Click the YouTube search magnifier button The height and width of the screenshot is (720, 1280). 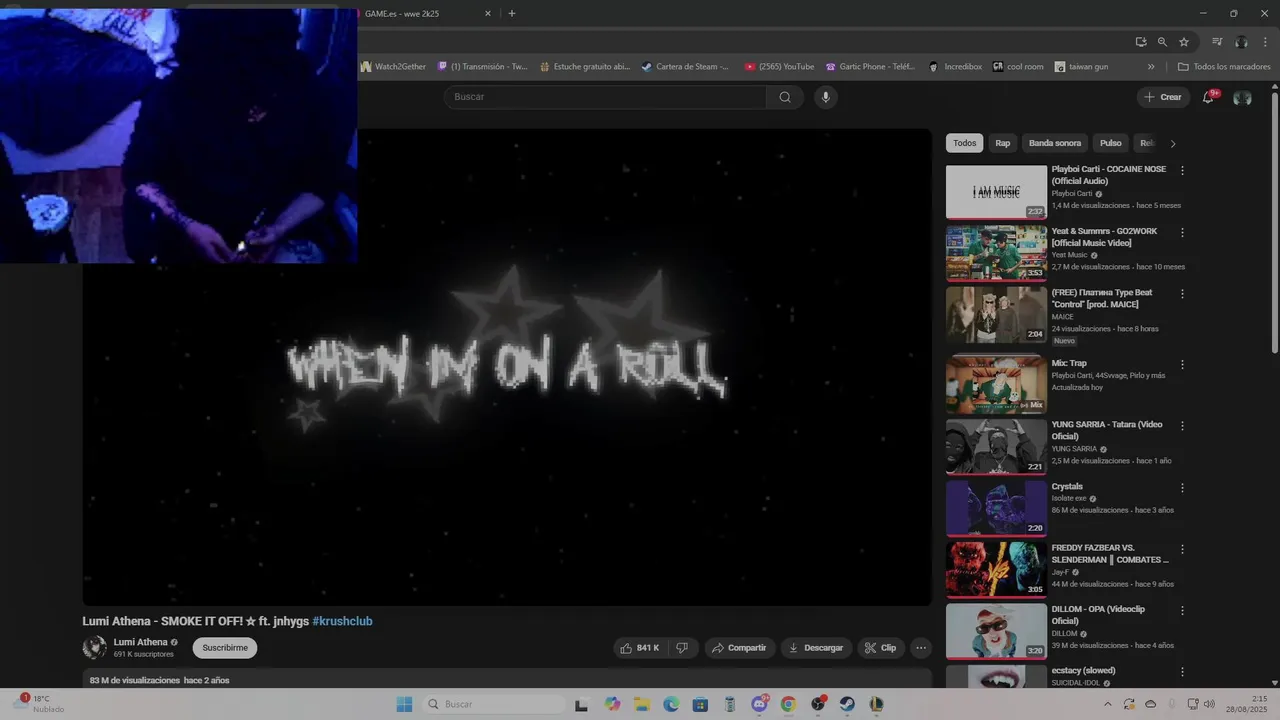pos(785,97)
